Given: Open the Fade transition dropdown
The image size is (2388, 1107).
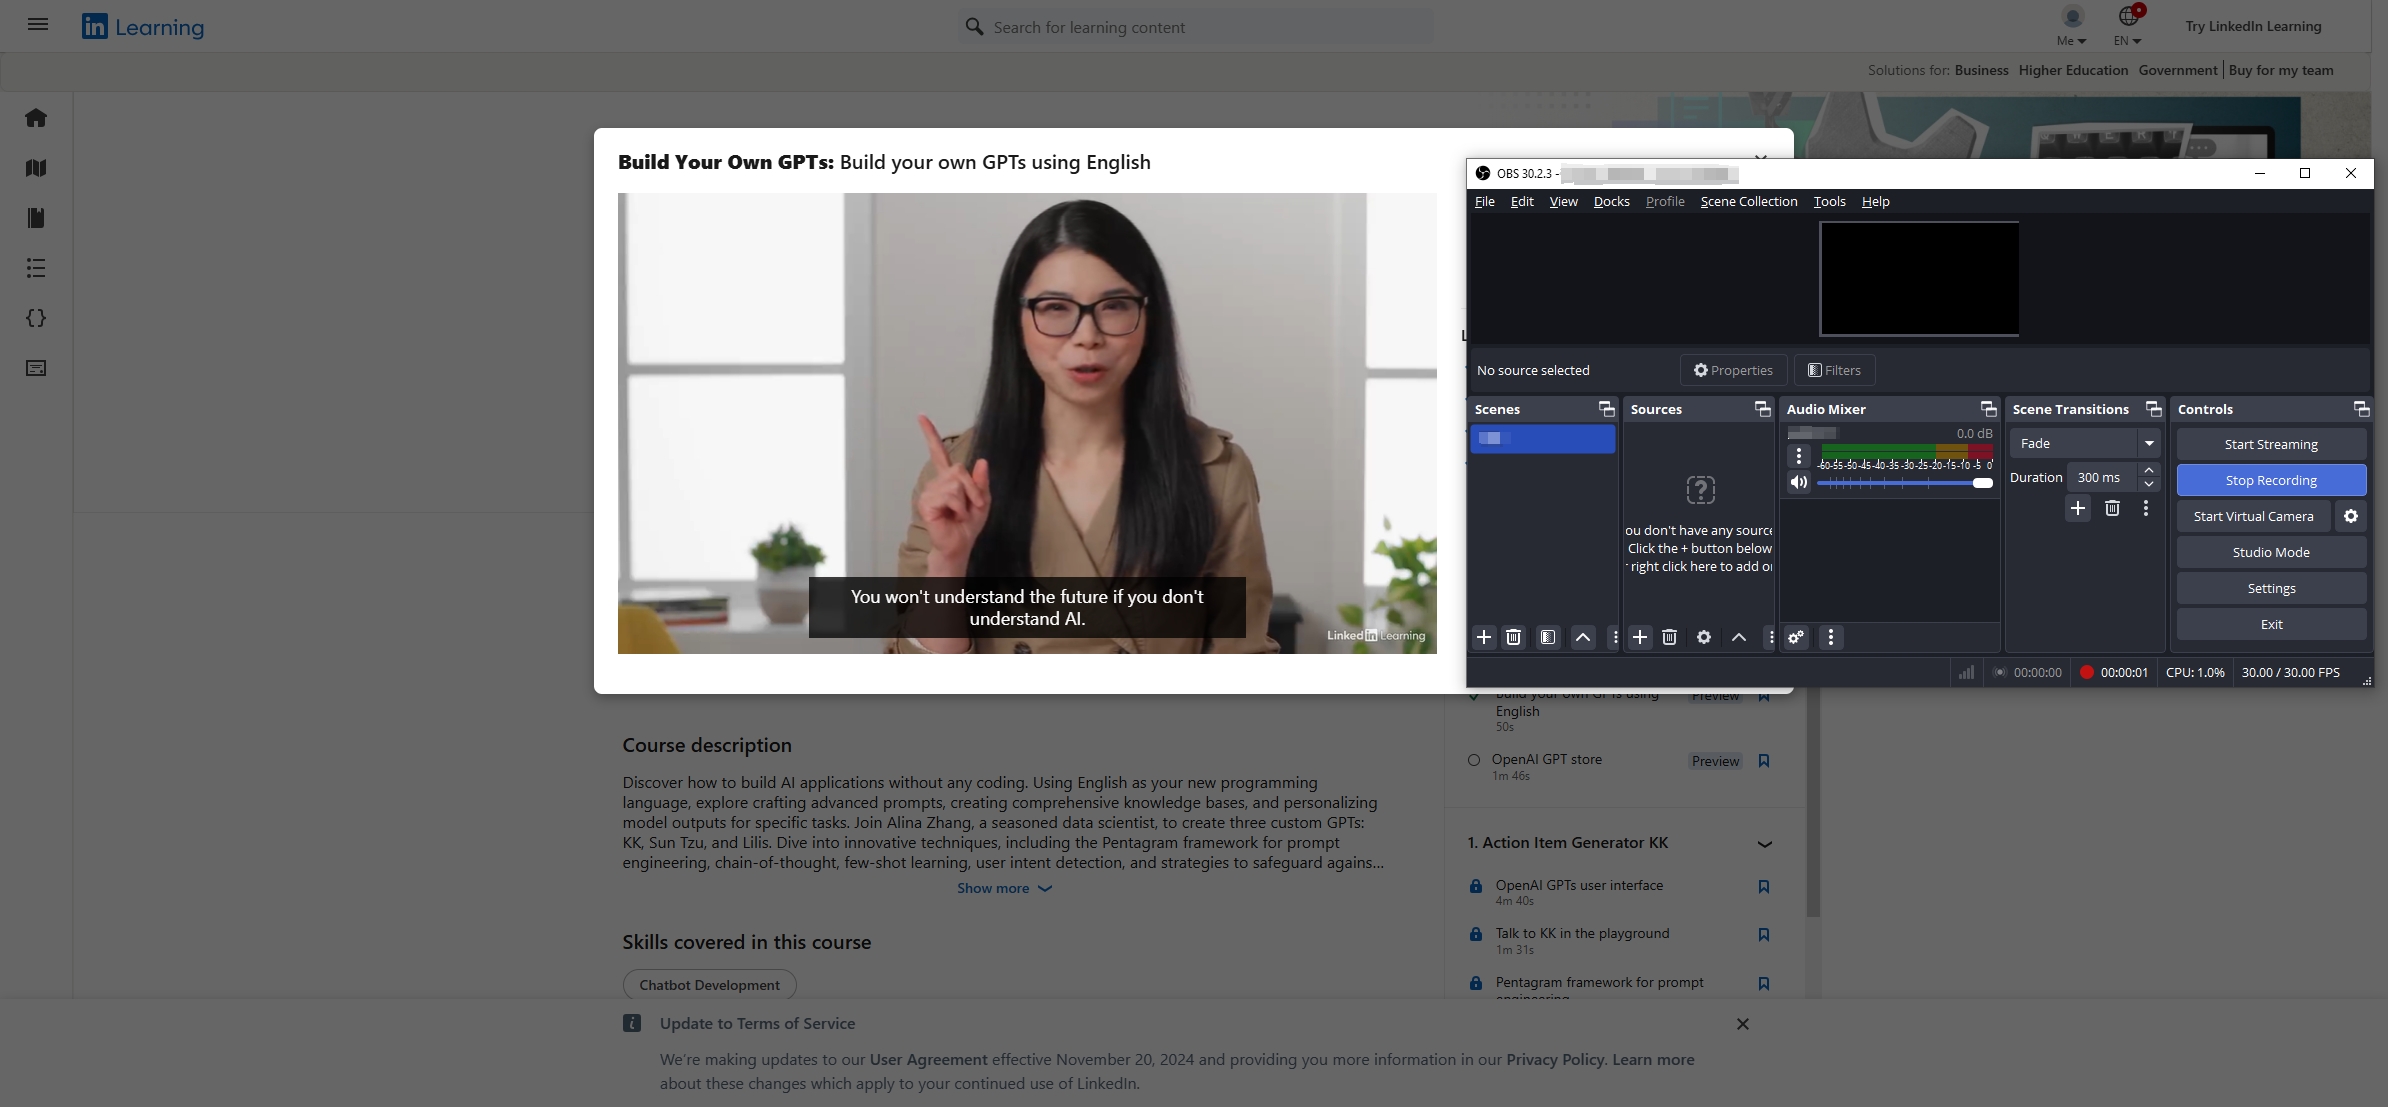Looking at the screenshot, I should click(x=2148, y=443).
